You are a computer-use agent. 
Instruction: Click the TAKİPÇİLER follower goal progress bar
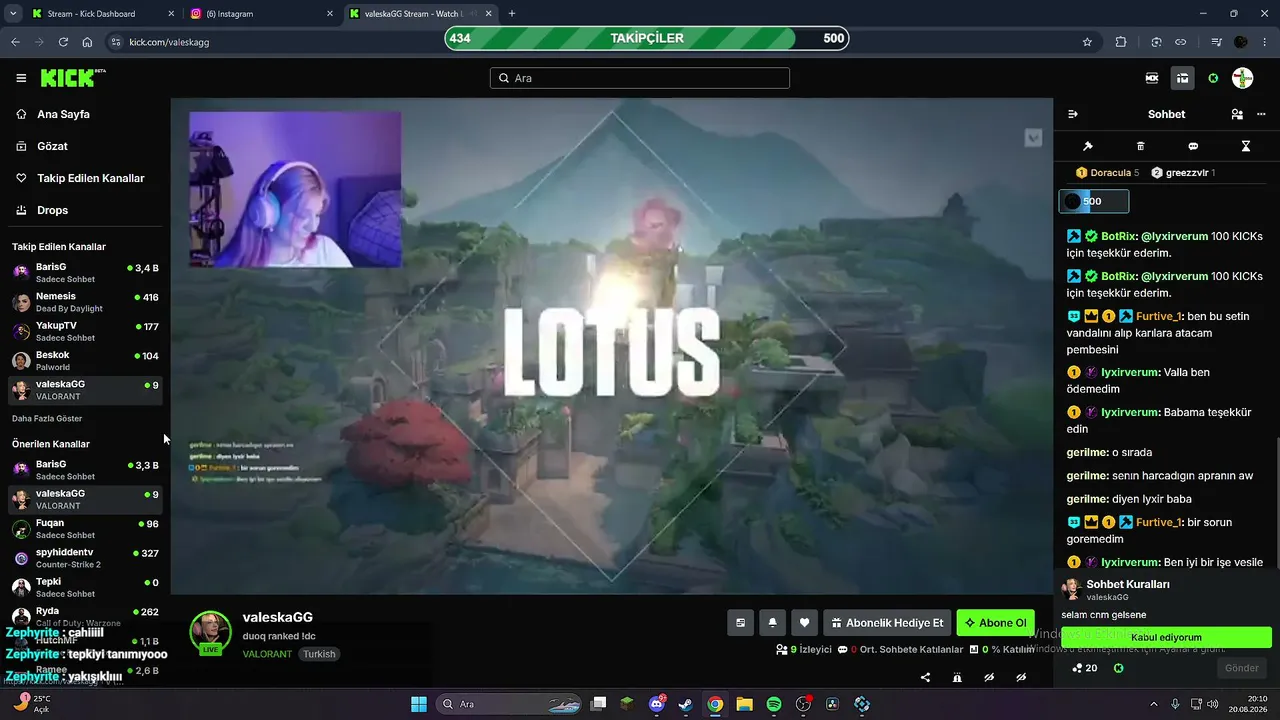pos(647,38)
